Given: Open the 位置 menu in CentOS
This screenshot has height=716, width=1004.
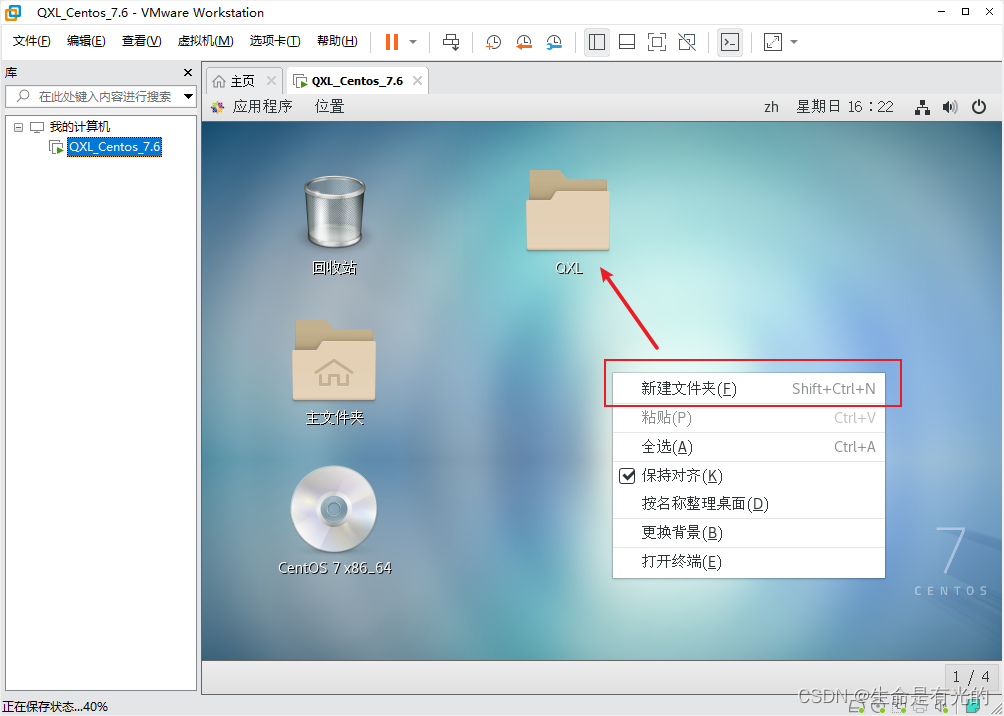Looking at the screenshot, I should [x=330, y=107].
